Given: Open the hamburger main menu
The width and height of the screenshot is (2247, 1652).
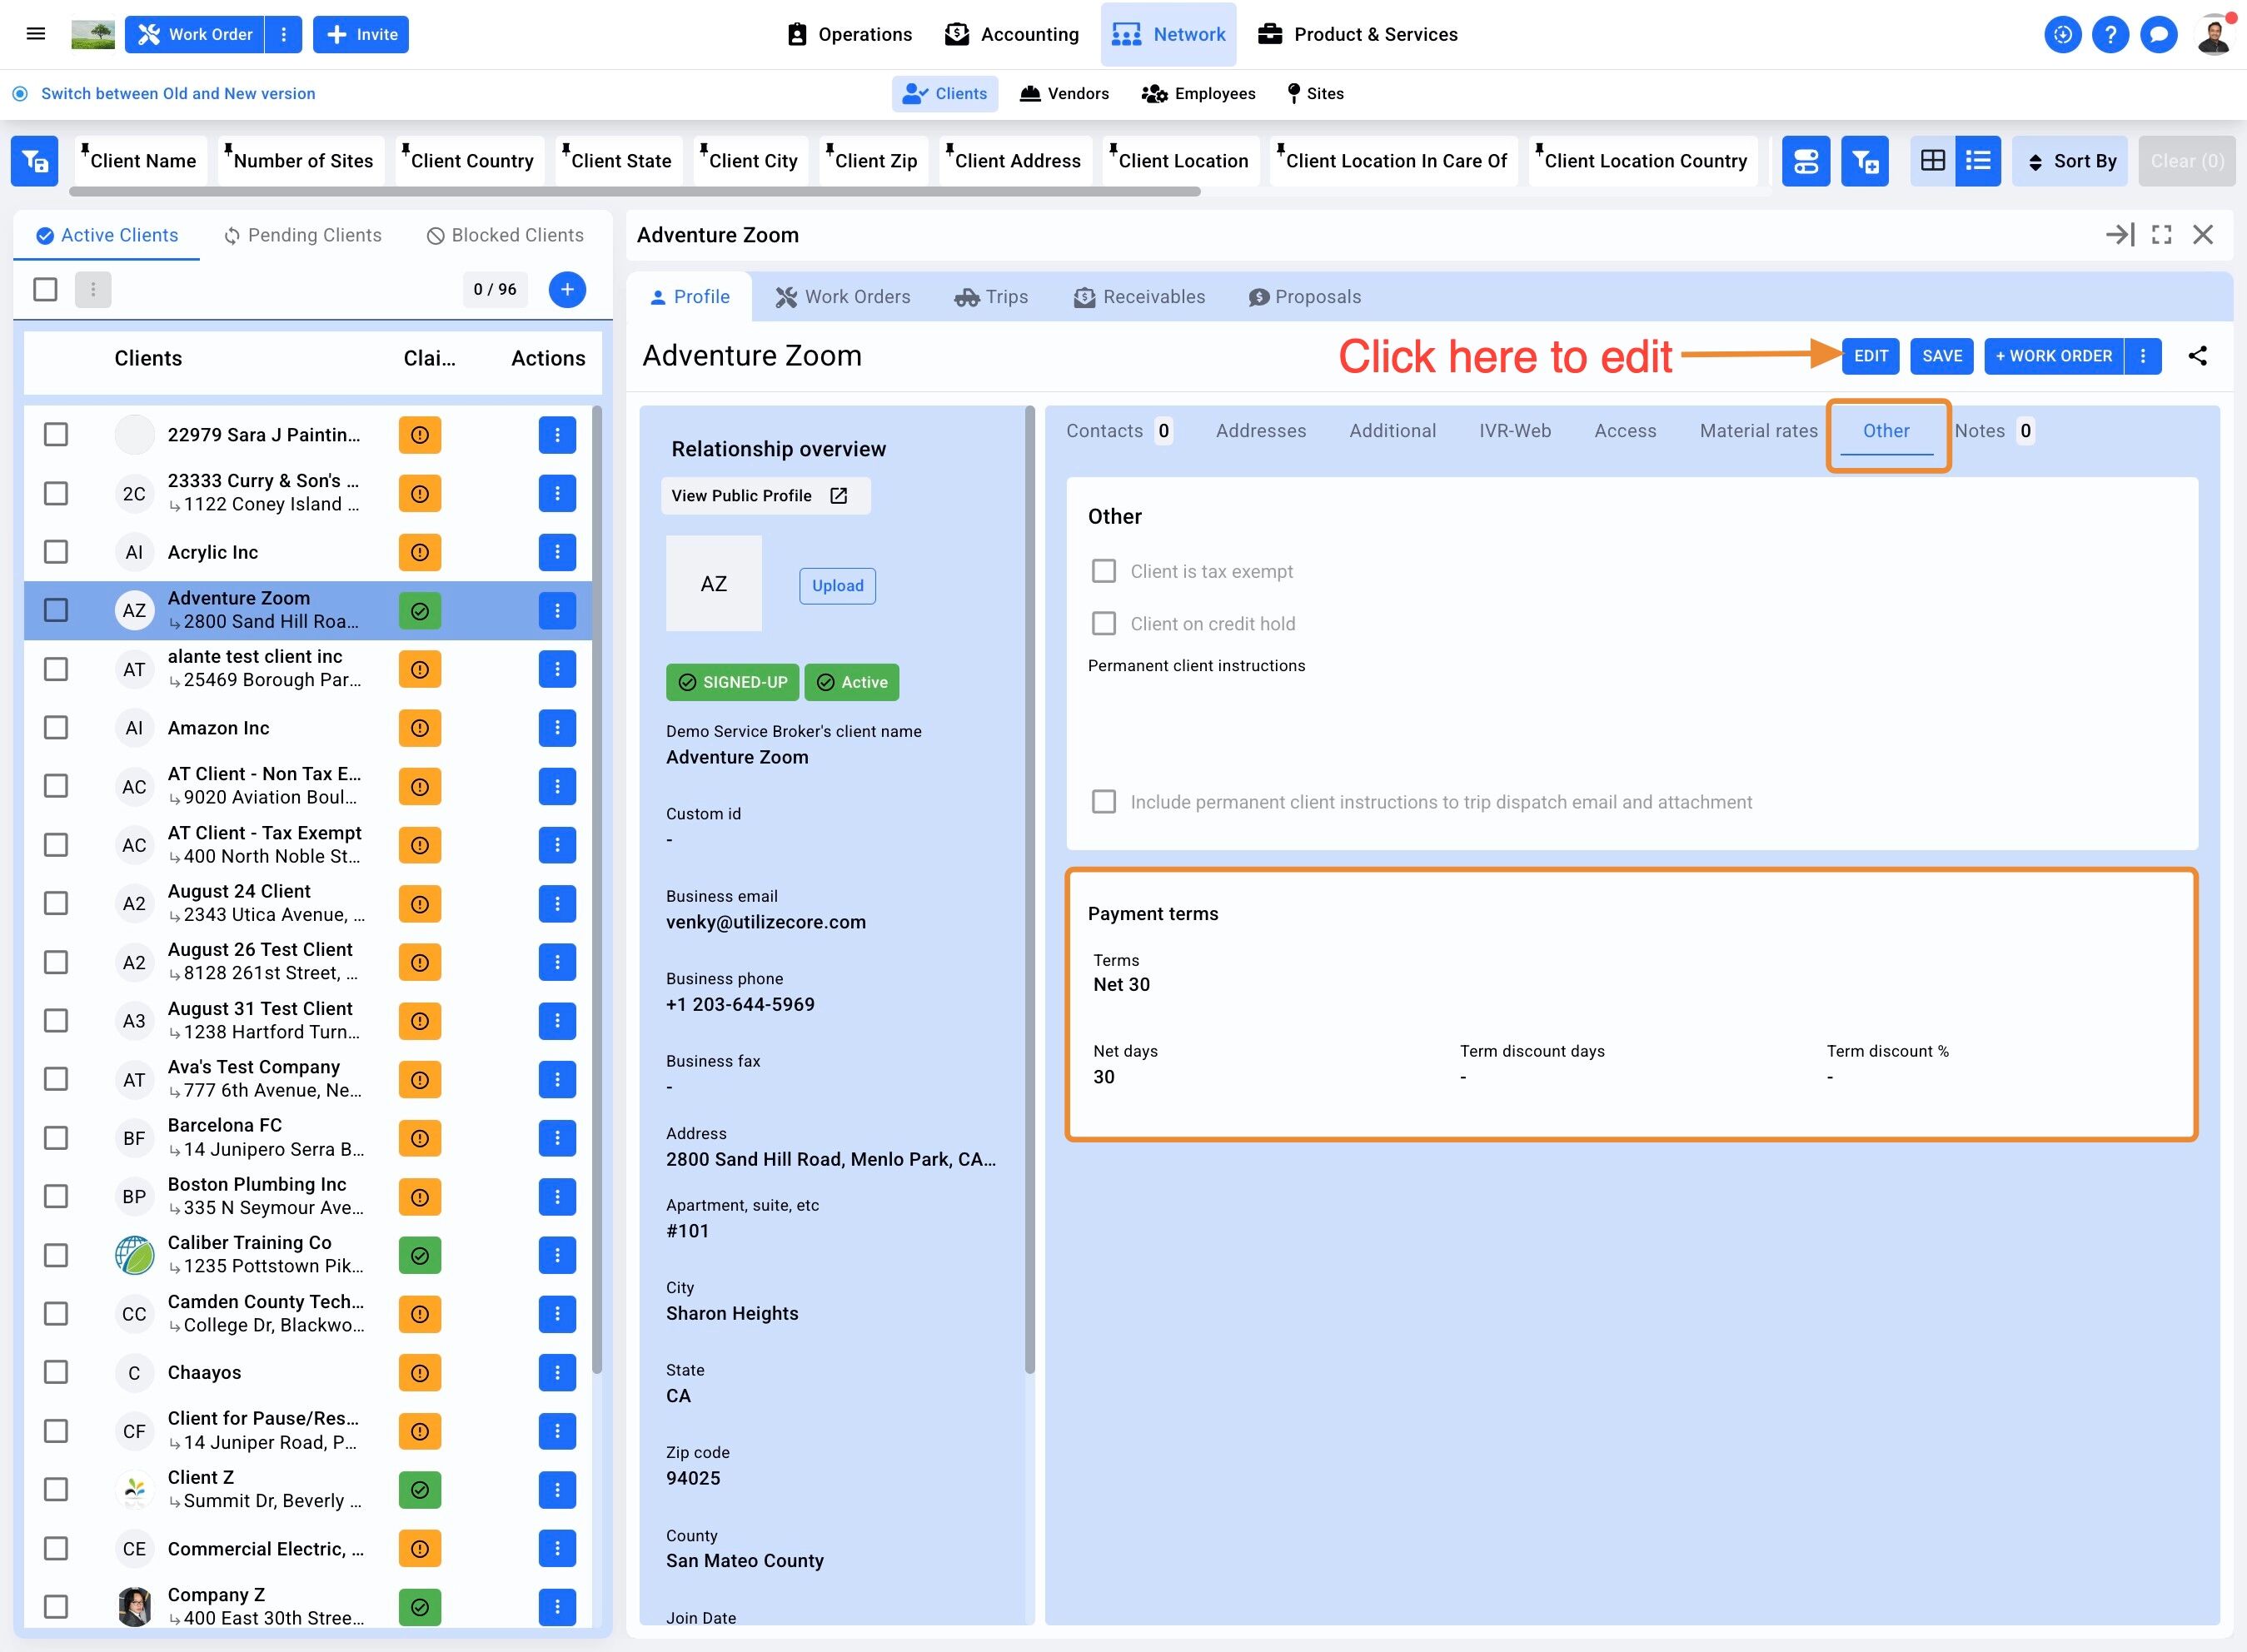Looking at the screenshot, I should point(36,34).
